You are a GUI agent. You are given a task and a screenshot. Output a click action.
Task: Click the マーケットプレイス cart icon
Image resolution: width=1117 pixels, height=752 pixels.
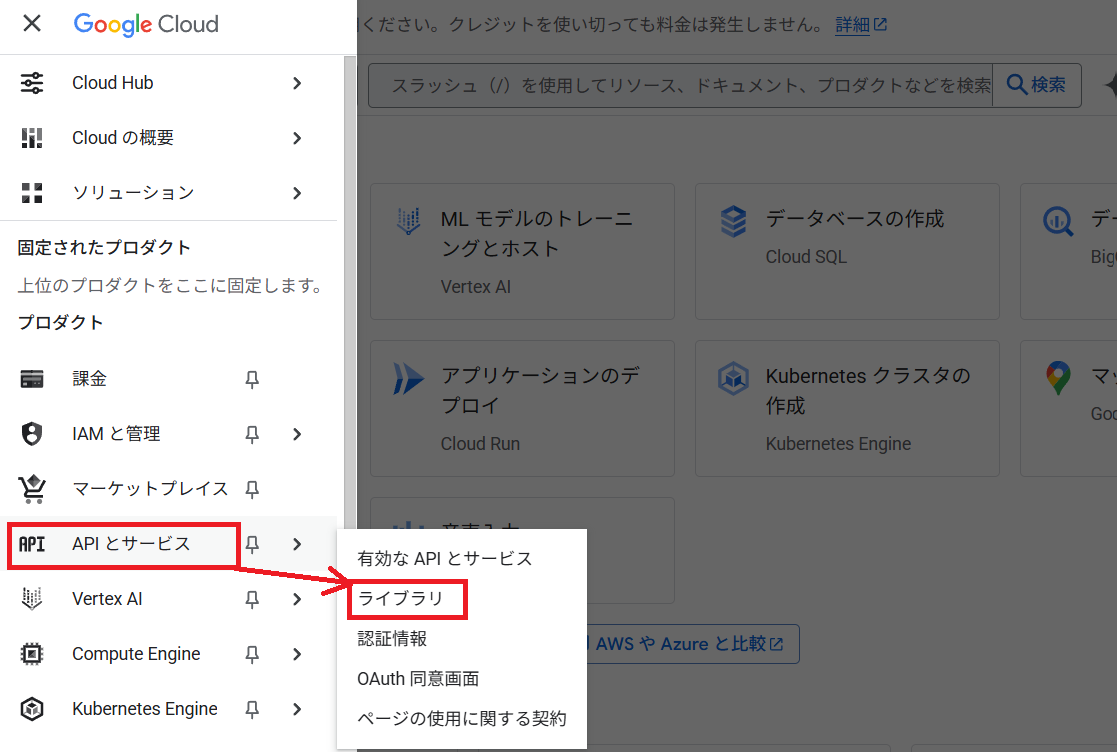click(x=31, y=489)
